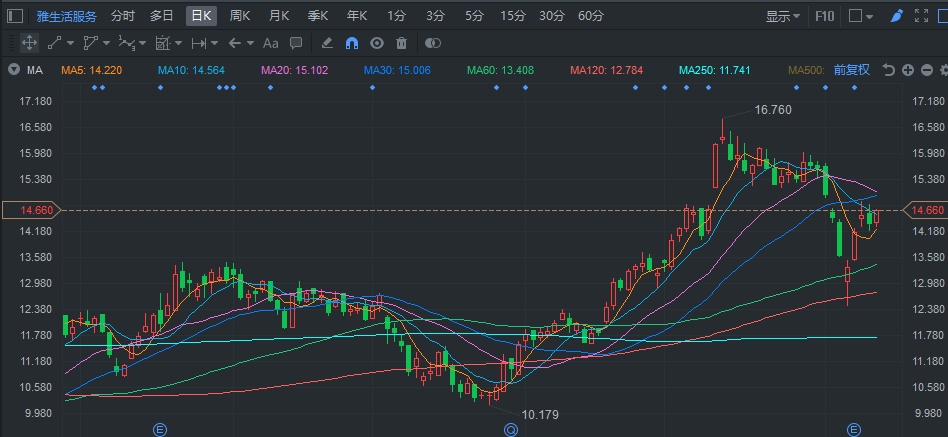Image resolution: width=948 pixels, height=437 pixels.
Task: Click the MA5: 14.220 label
Action: [91, 70]
